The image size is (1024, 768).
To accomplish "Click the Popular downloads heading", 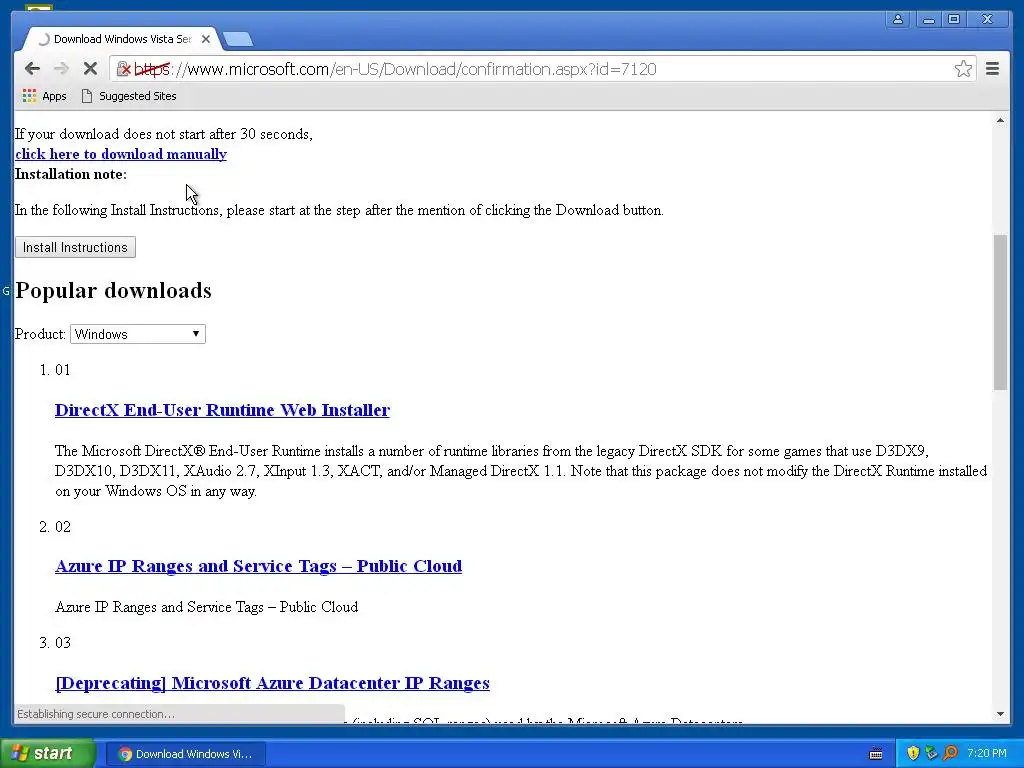I will pyautogui.click(x=113, y=291).
